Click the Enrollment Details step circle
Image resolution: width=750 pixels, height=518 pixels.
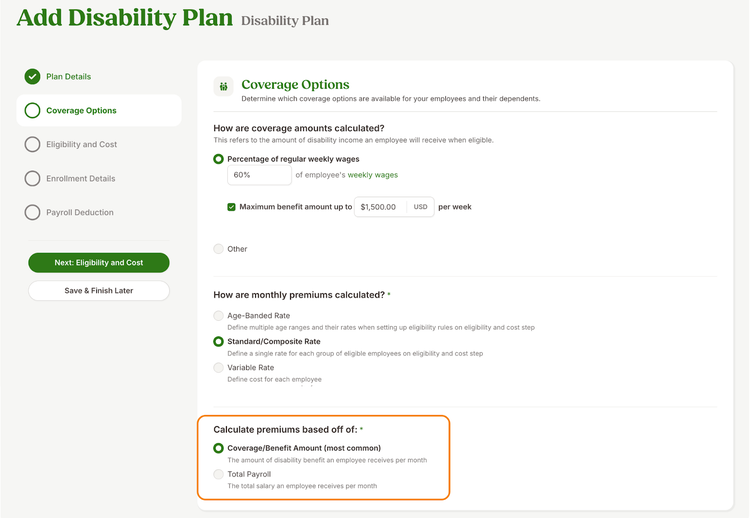click(x=33, y=178)
